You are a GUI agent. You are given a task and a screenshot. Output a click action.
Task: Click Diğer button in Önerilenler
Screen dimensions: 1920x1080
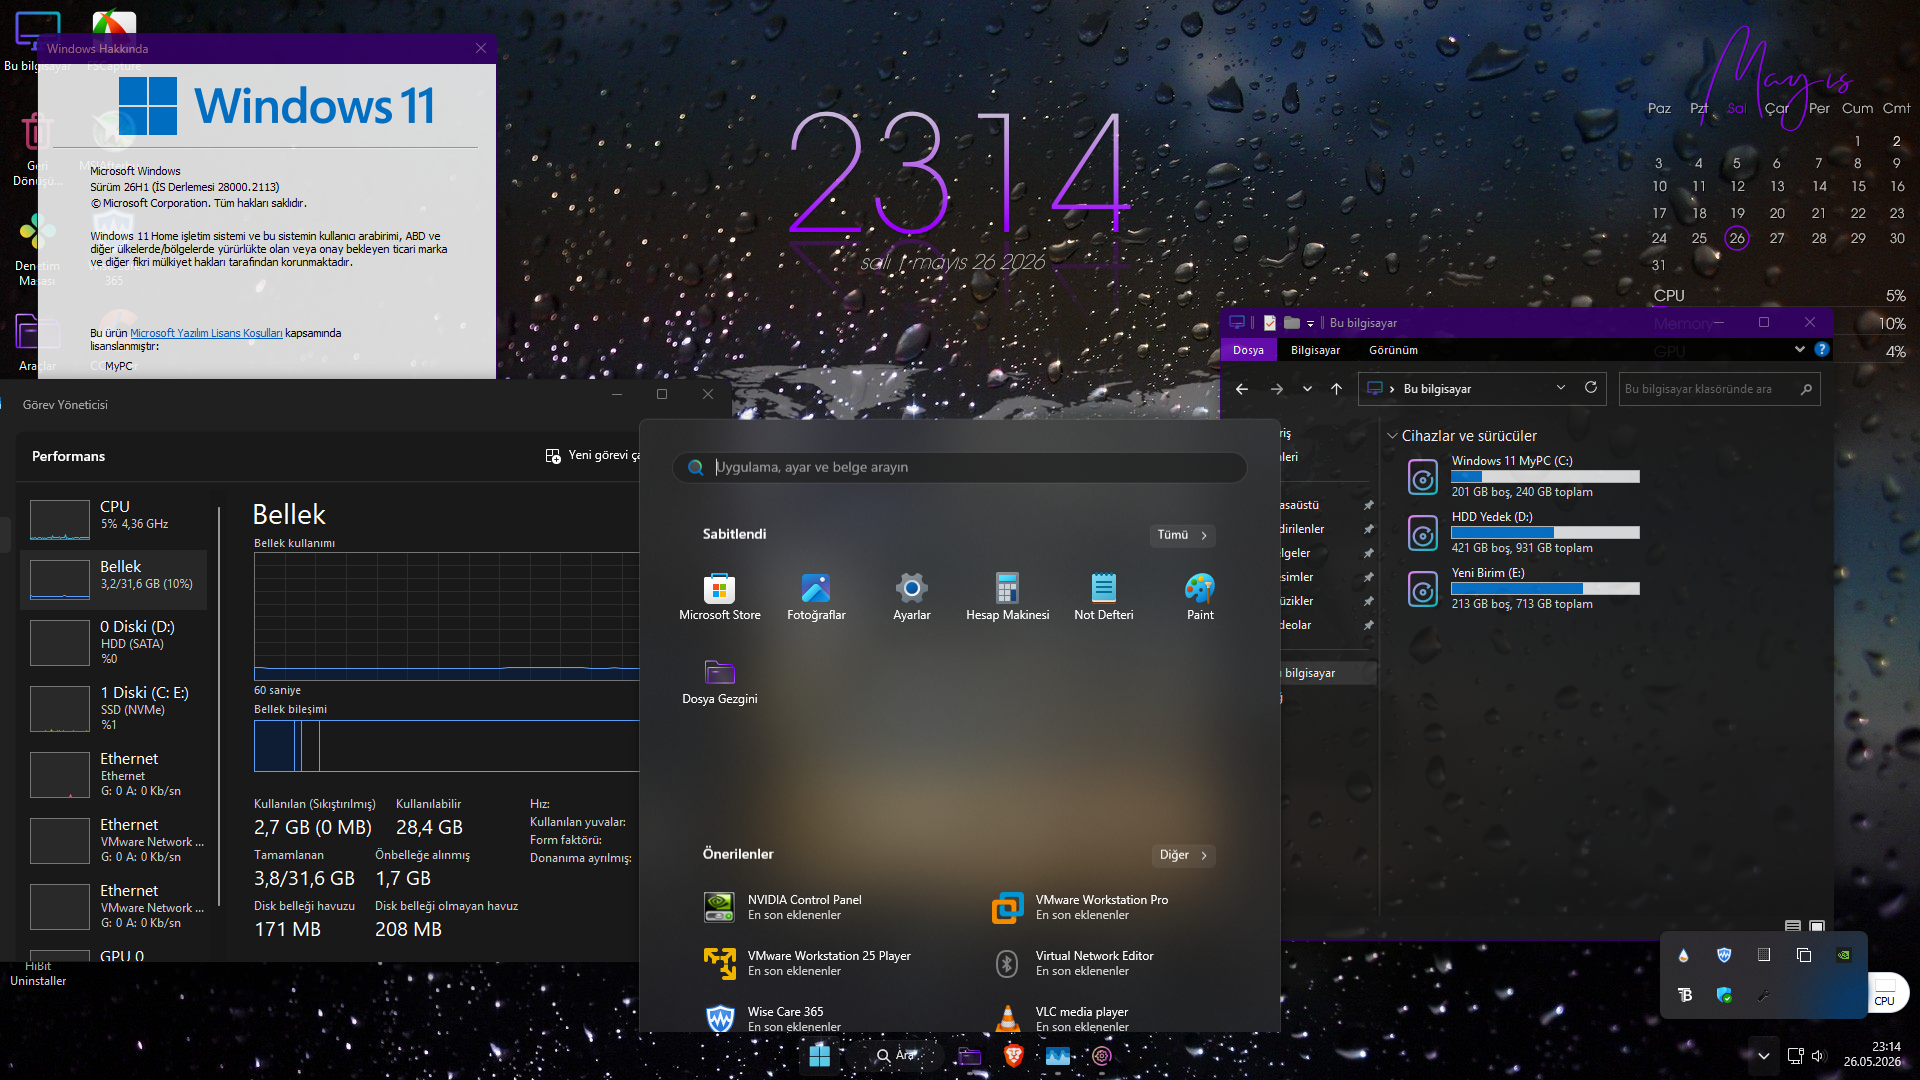pyautogui.click(x=1183, y=855)
